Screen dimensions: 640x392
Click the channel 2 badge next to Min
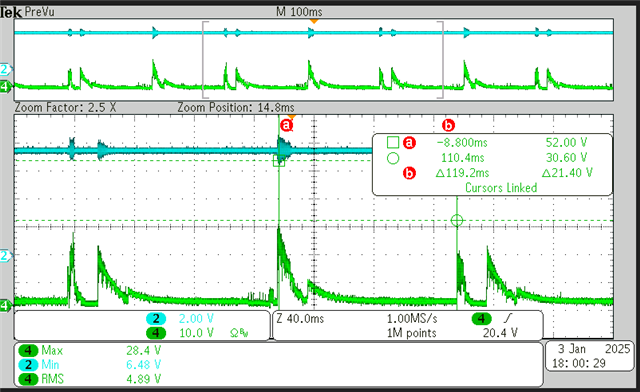pyautogui.click(x=28, y=365)
